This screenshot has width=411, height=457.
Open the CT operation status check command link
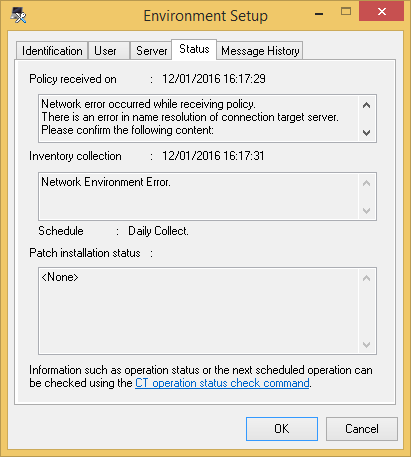point(222,383)
